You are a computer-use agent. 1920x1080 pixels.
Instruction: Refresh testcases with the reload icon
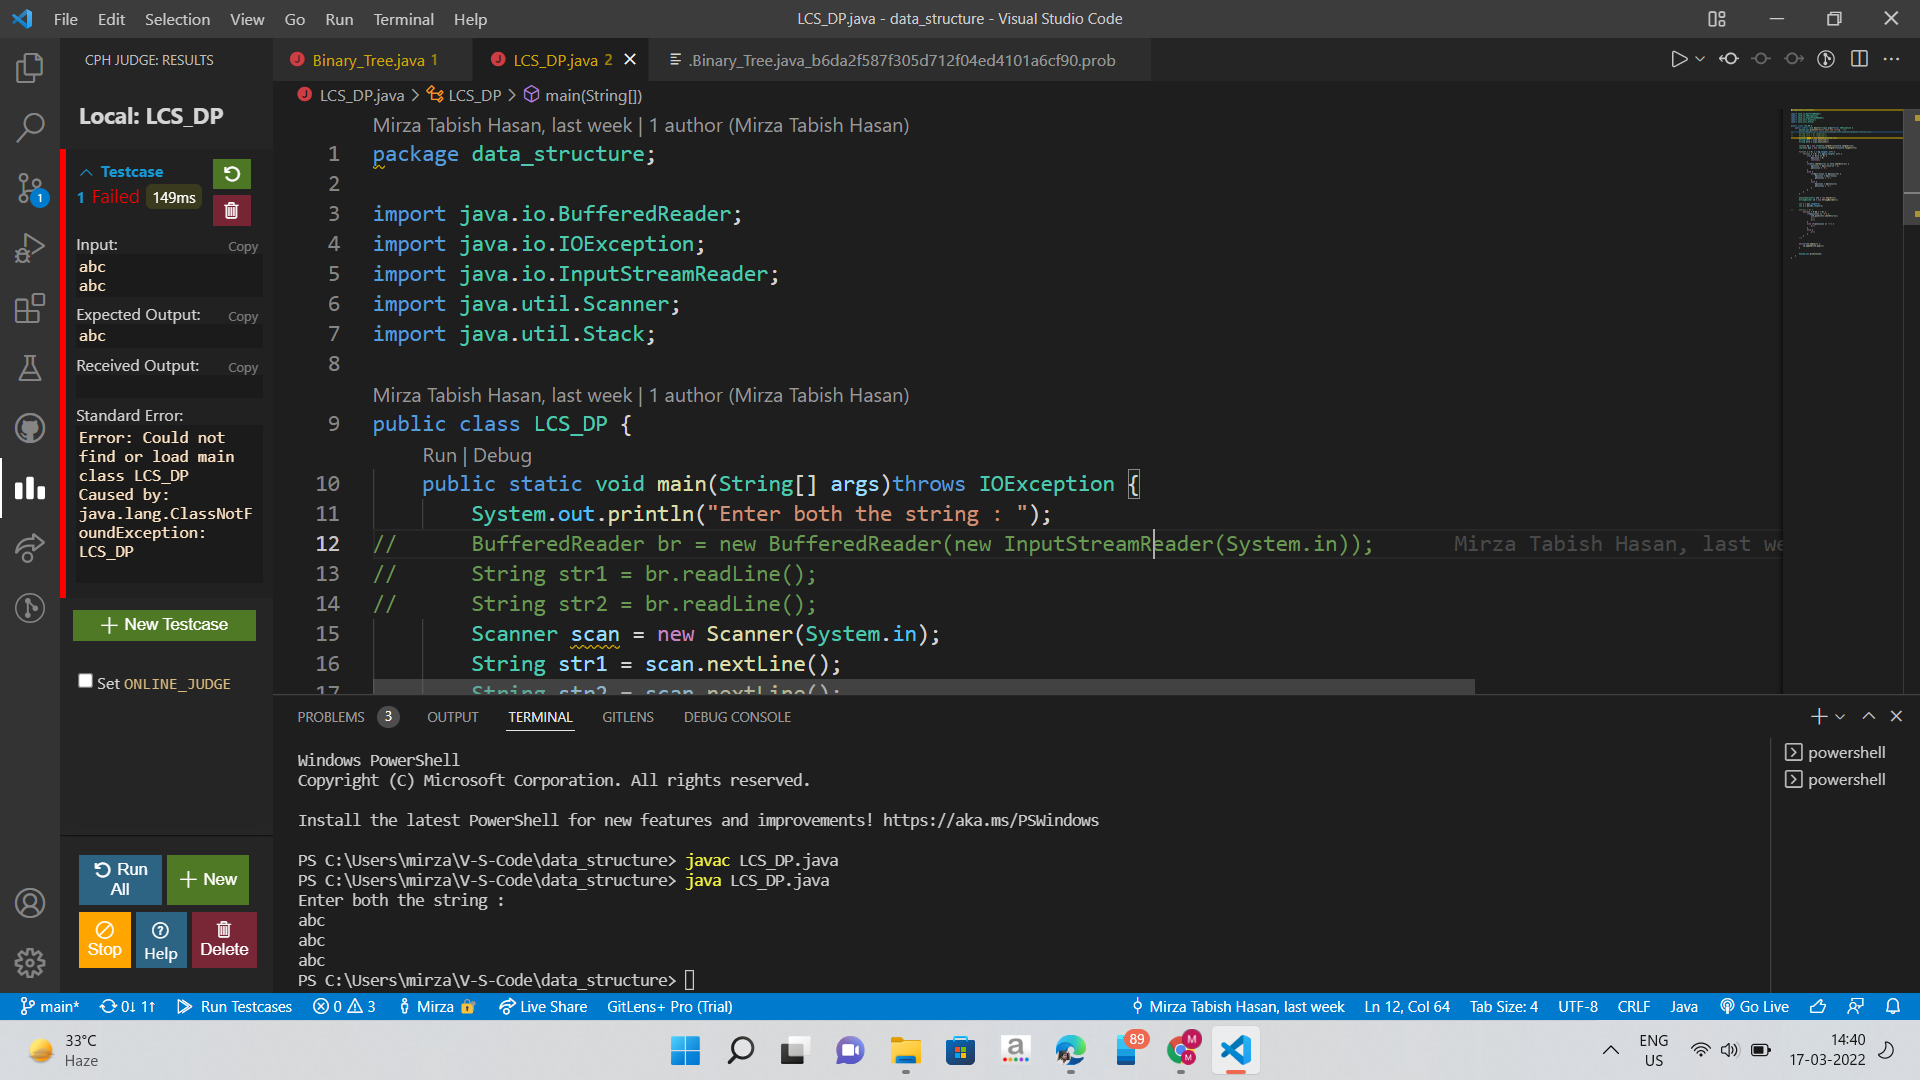(x=231, y=173)
